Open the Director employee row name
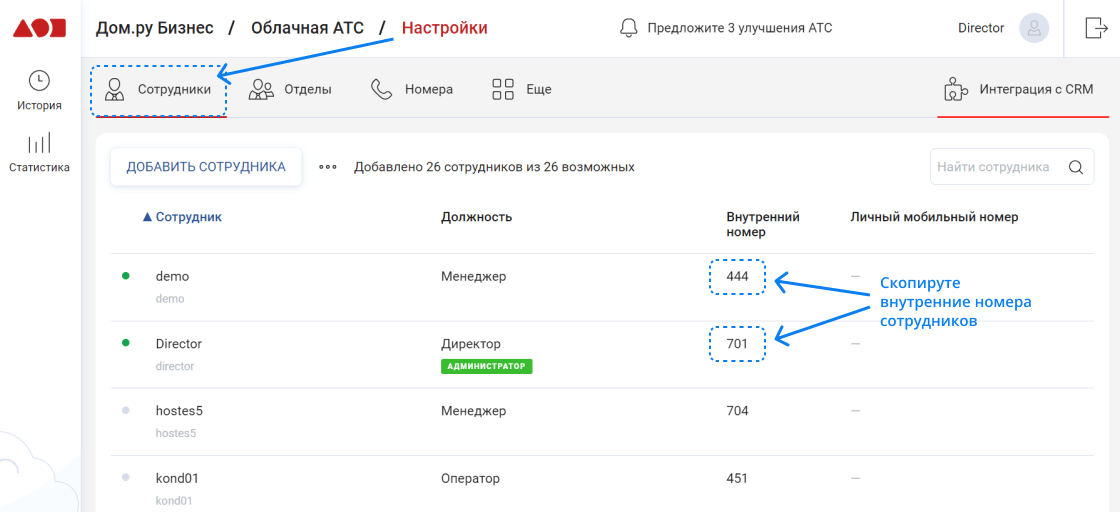This screenshot has height=512, width=1120. coord(179,343)
